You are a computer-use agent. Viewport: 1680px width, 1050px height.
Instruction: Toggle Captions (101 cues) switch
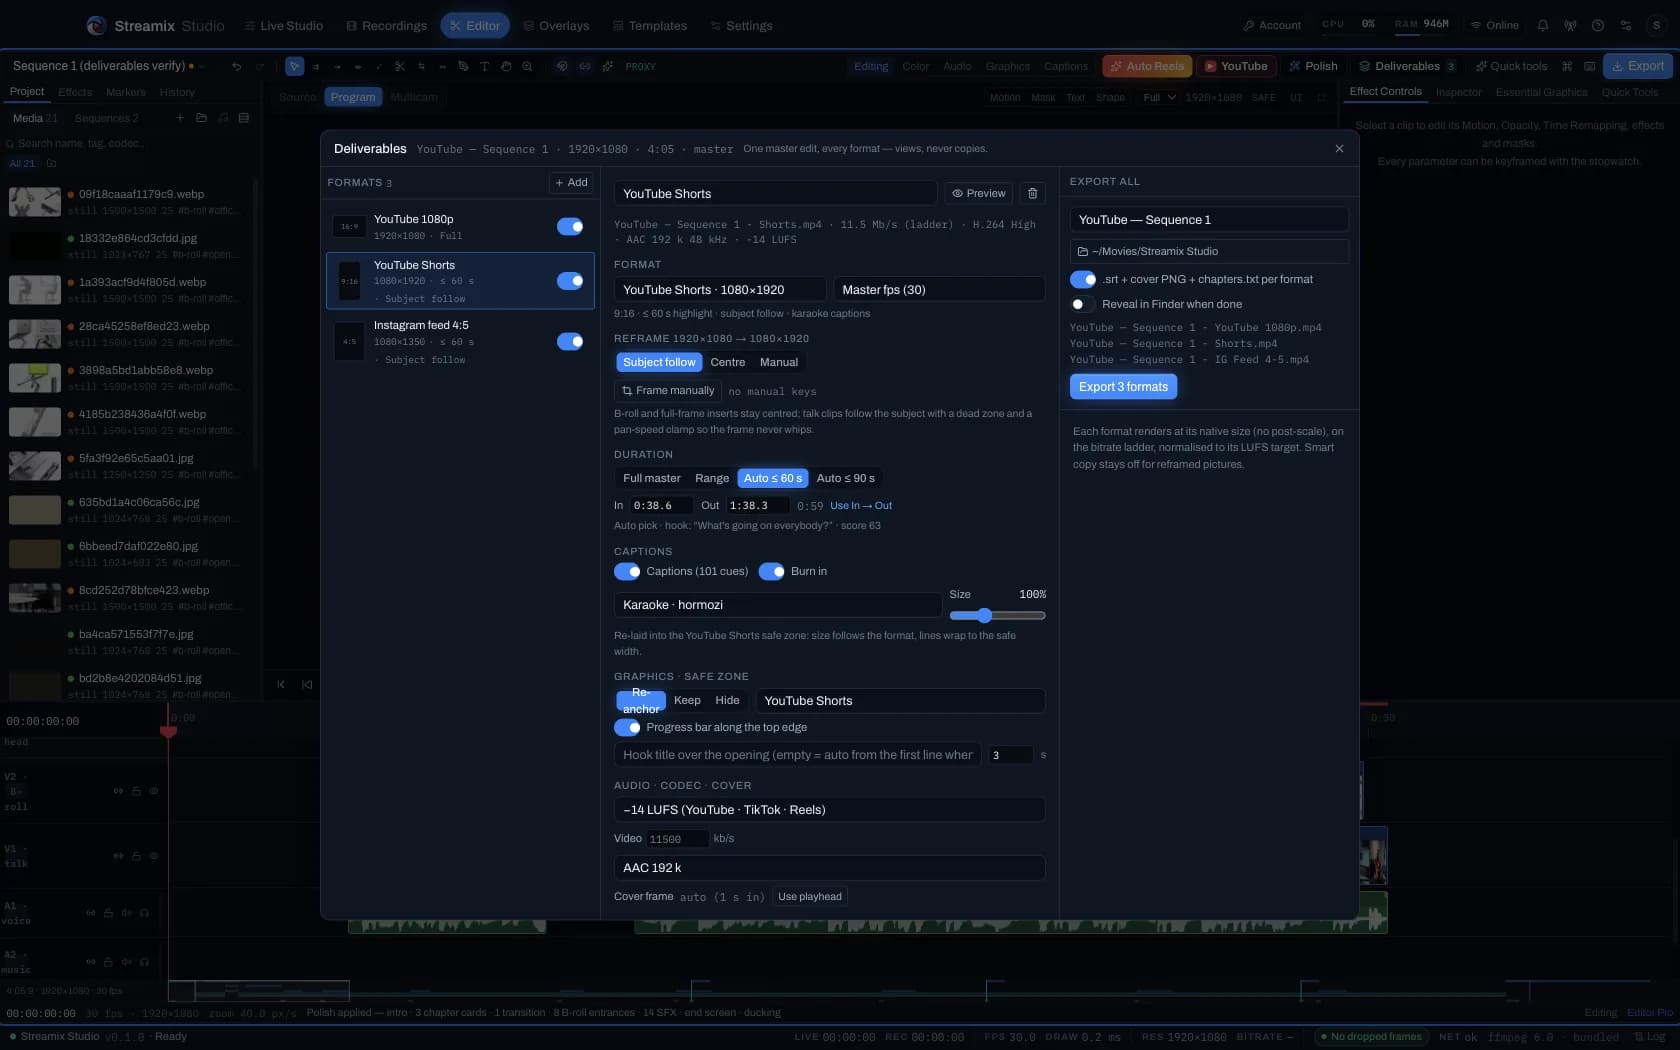(627, 571)
